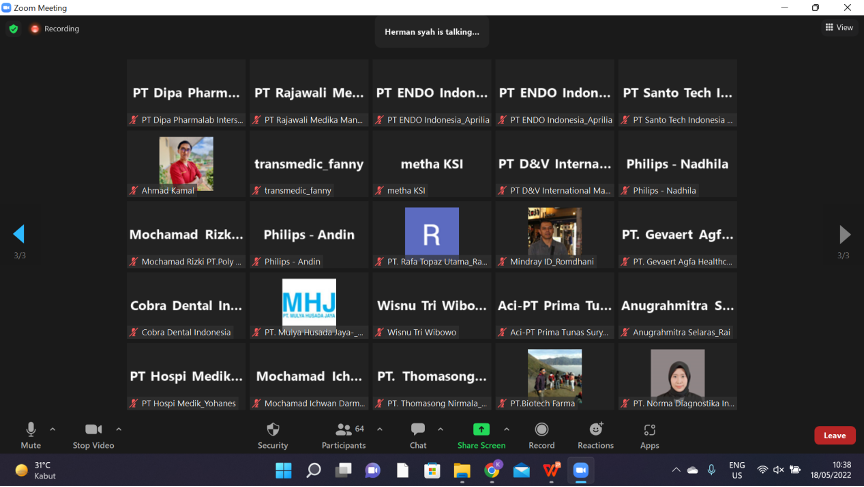Select Mindray ID_Romdhani's photo tile
864x487 pixels.
pyautogui.click(x=555, y=235)
